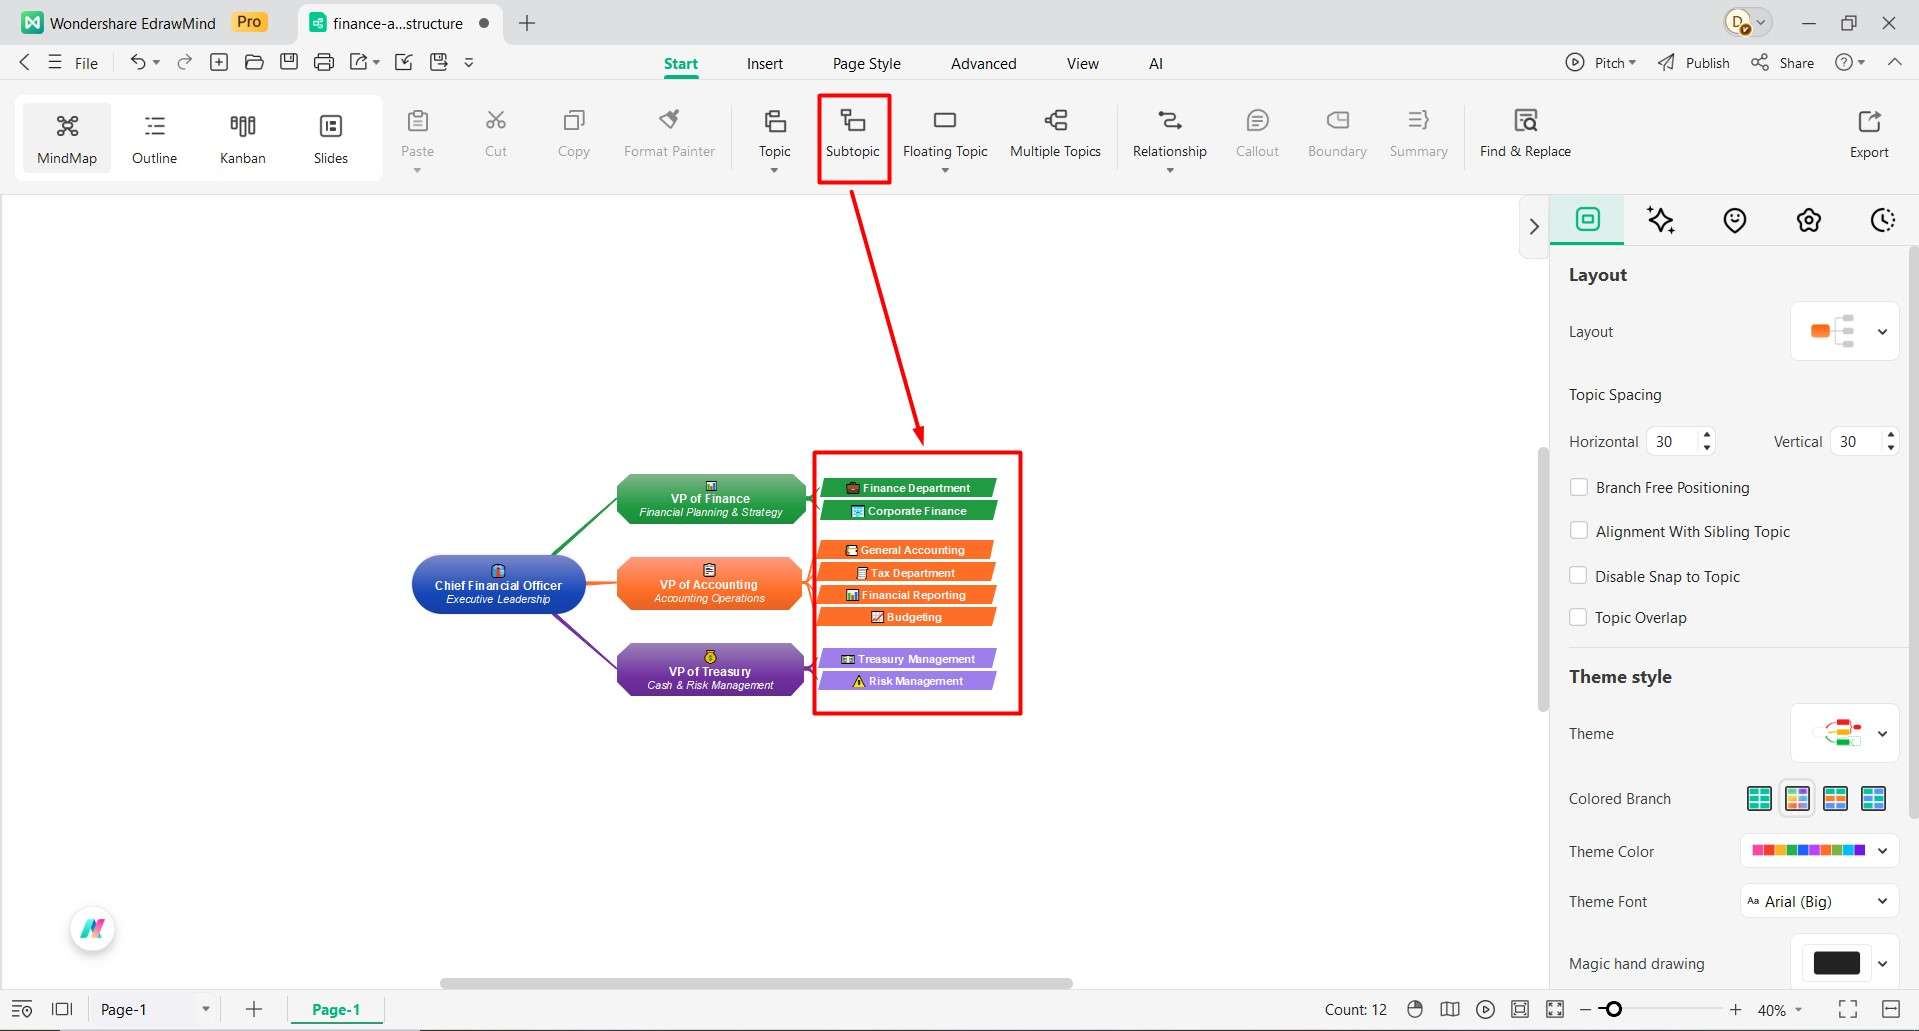
Task: Check Disable Snap to Topic
Action: (1579, 575)
